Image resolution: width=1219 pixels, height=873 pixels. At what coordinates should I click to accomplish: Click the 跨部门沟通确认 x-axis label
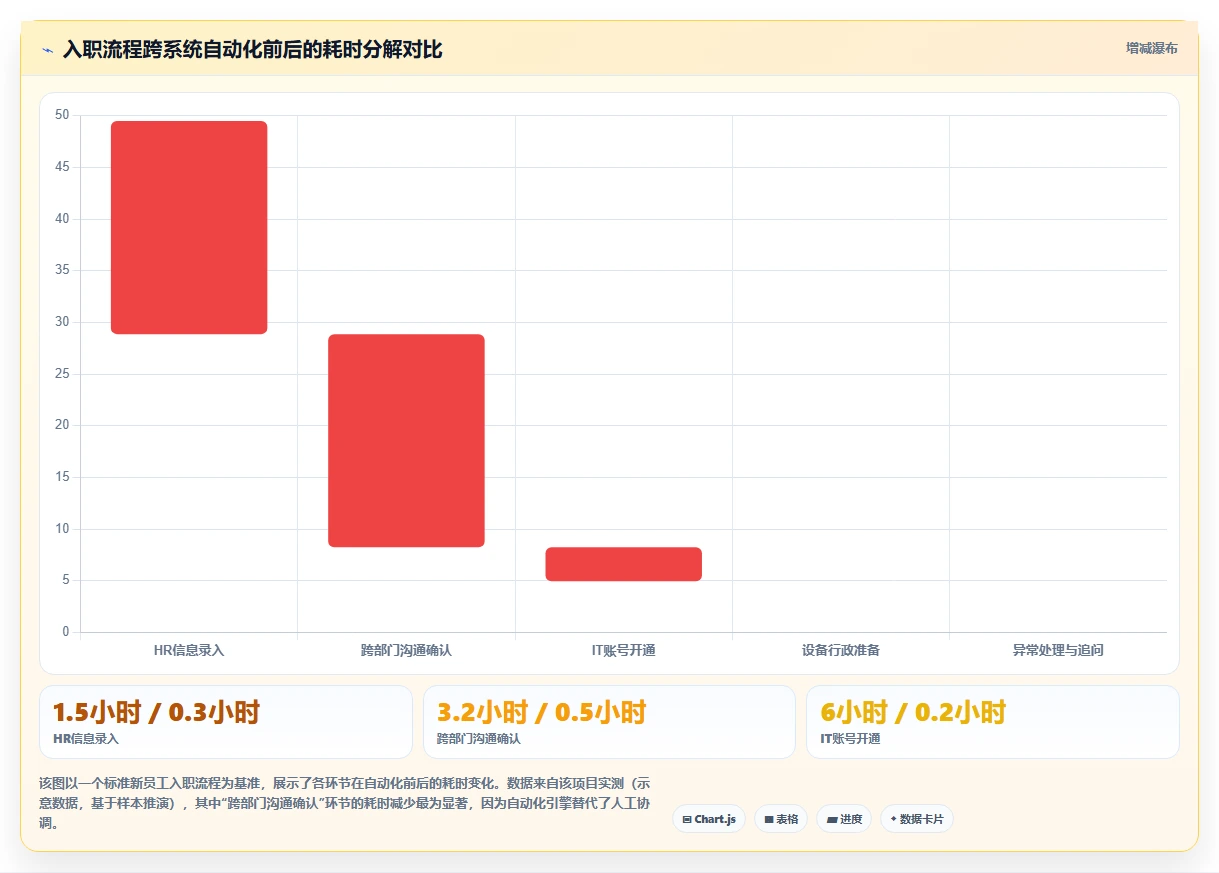pyautogui.click(x=406, y=650)
